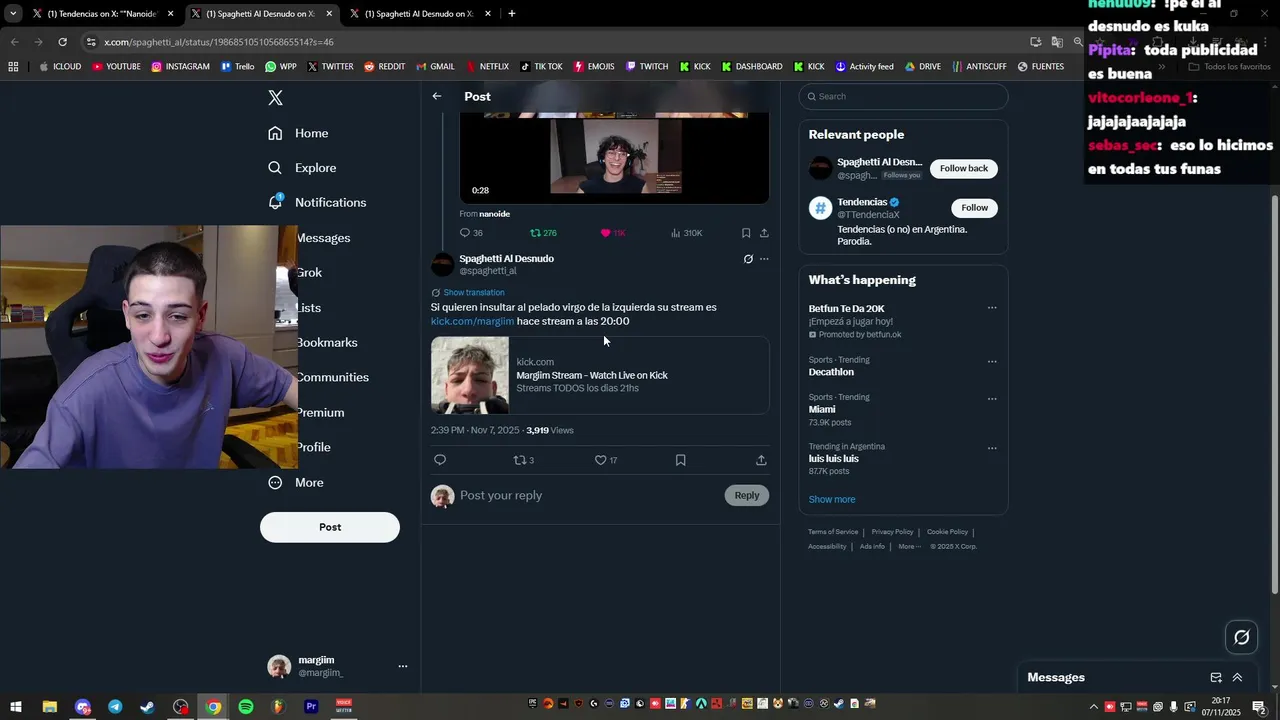1280x720 pixels.
Task: Open the browser tab search dropdown
Action: coord(12,14)
